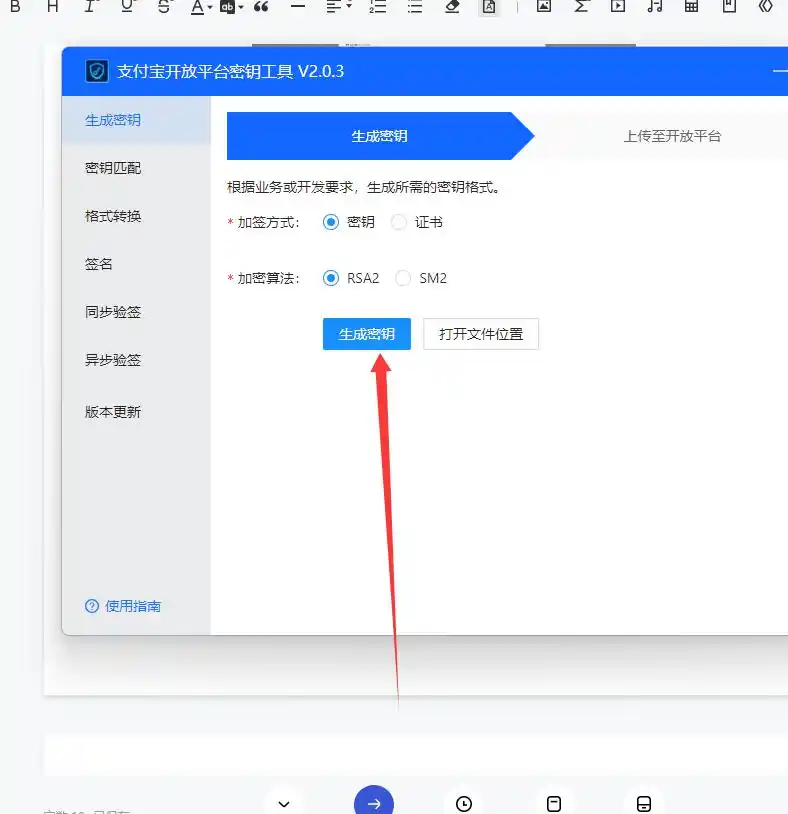This screenshot has height=814, width=788.
Task: Select RSA2 encryption algorithm radio
Action: click(331, 278)
